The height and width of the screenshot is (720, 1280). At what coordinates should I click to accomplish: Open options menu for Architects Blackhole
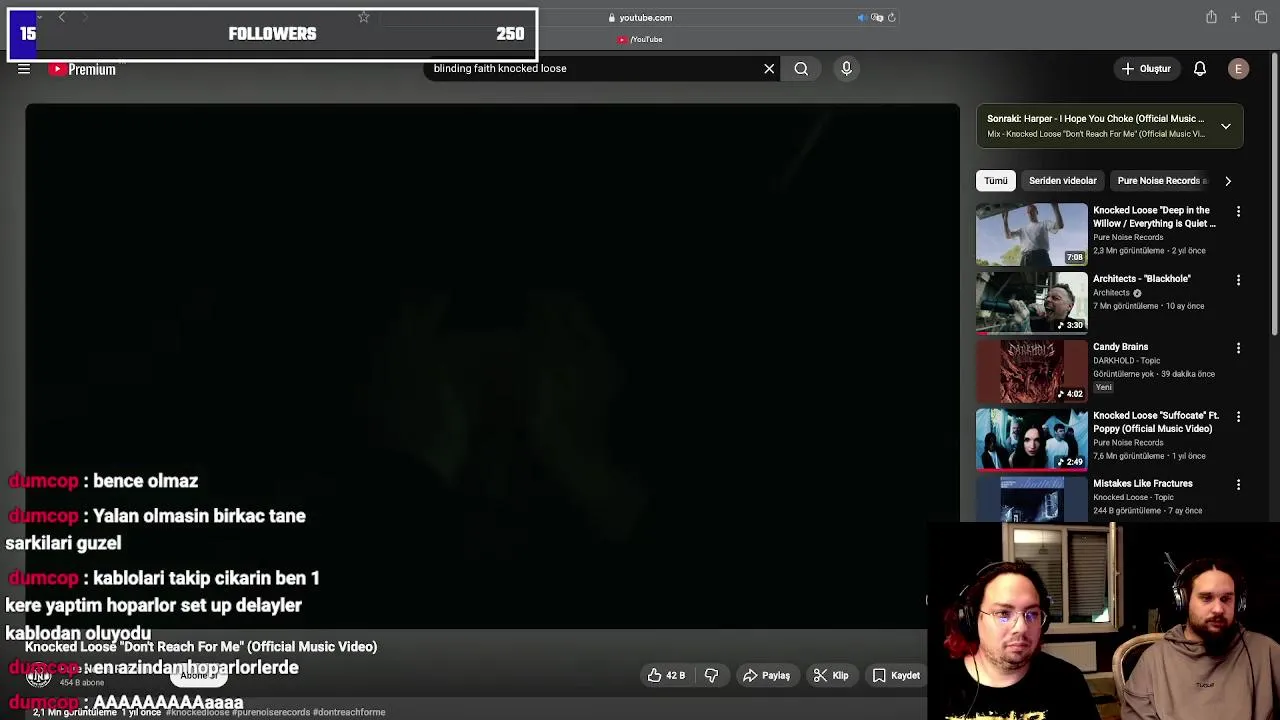click(x=1238, y=280)
